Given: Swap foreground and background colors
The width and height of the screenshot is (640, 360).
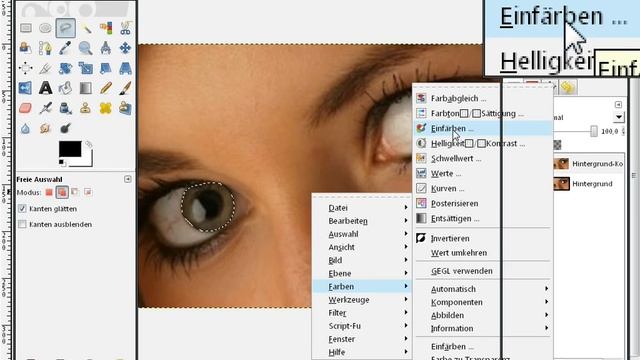Looking at the screenshot, I should (x=89, y=144).
